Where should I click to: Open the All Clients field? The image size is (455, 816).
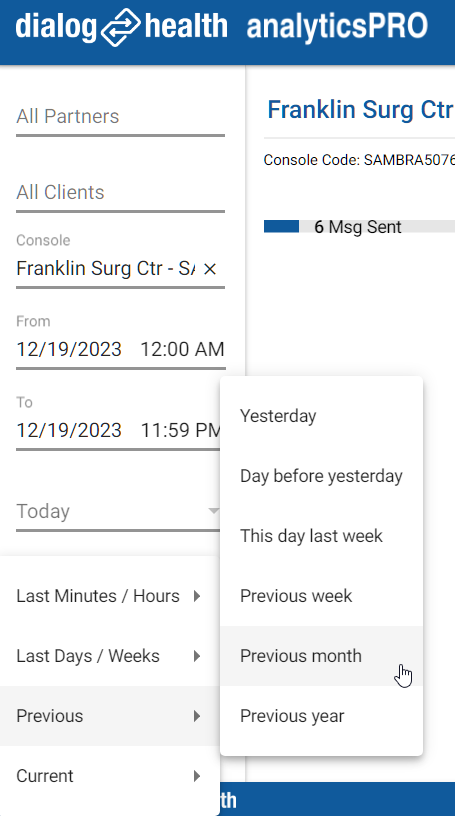(x=120, y=193)
